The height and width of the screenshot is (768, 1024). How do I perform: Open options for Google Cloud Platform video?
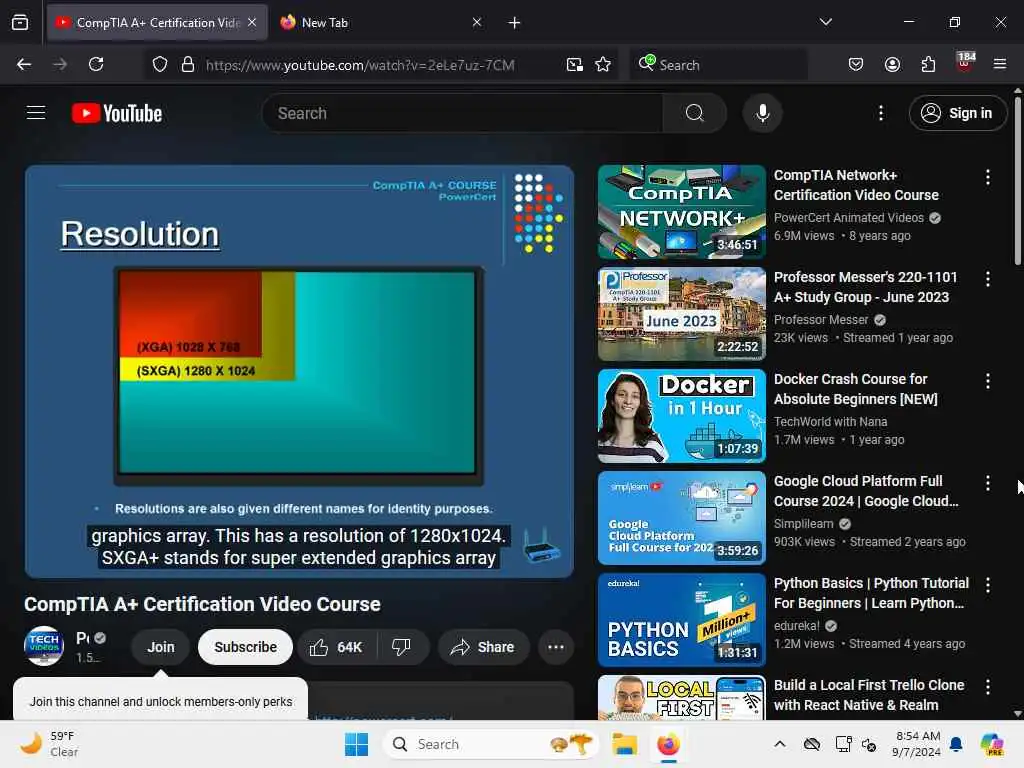(987, 483)
